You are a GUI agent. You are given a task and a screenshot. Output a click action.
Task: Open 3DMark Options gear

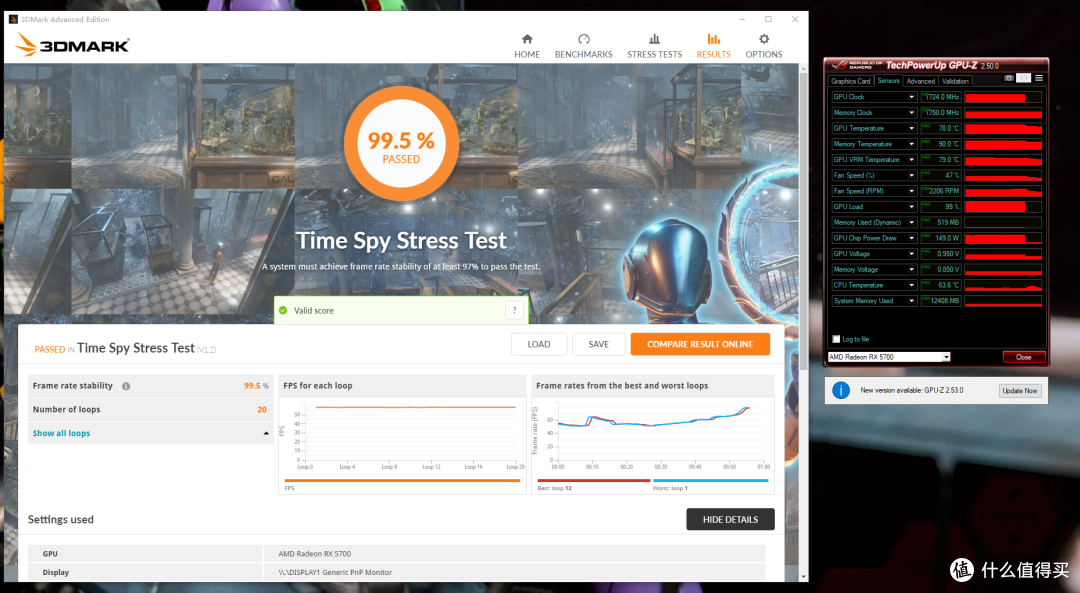tap(764, 46)
